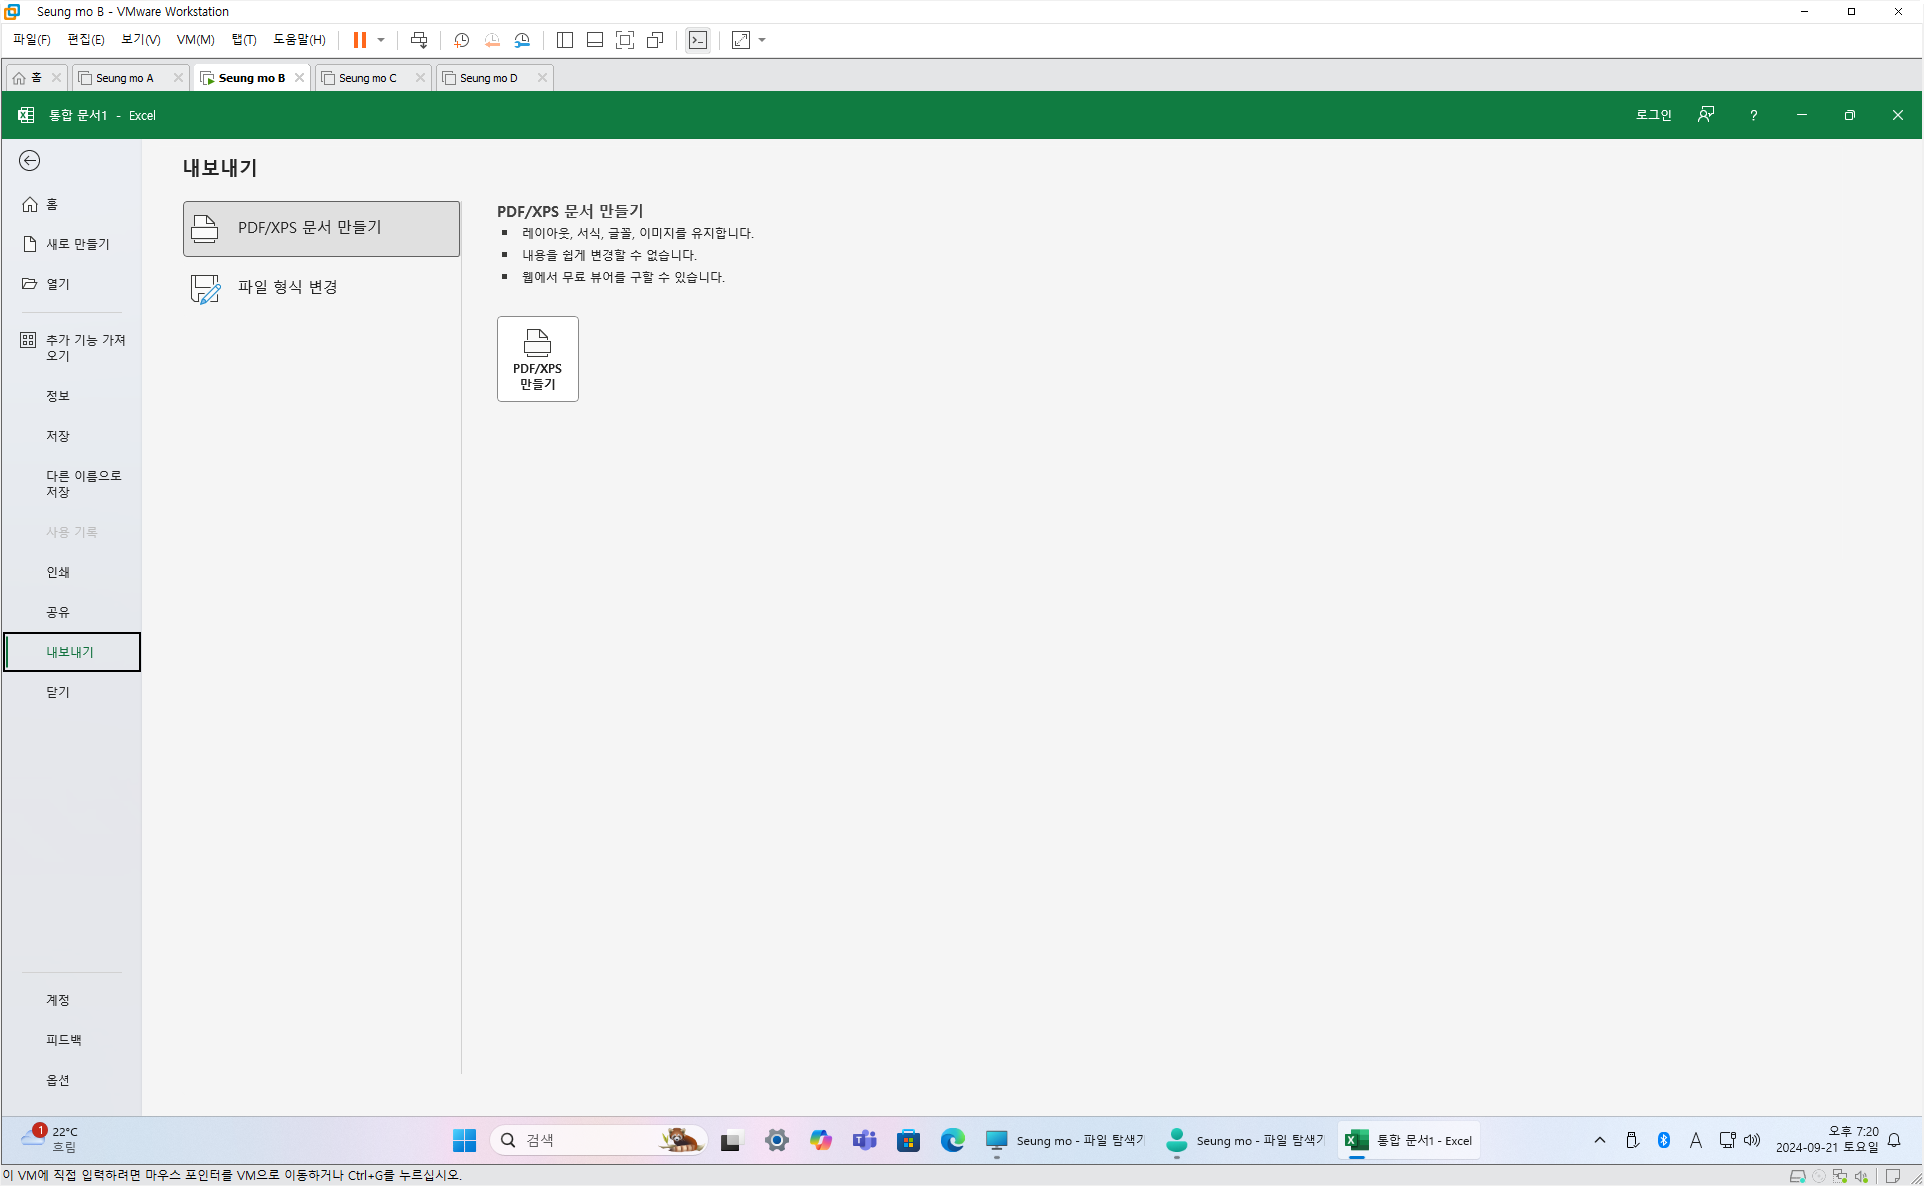
Task: Click 로그인 in the Excel title bar
Action: (x=1653, y=115)
